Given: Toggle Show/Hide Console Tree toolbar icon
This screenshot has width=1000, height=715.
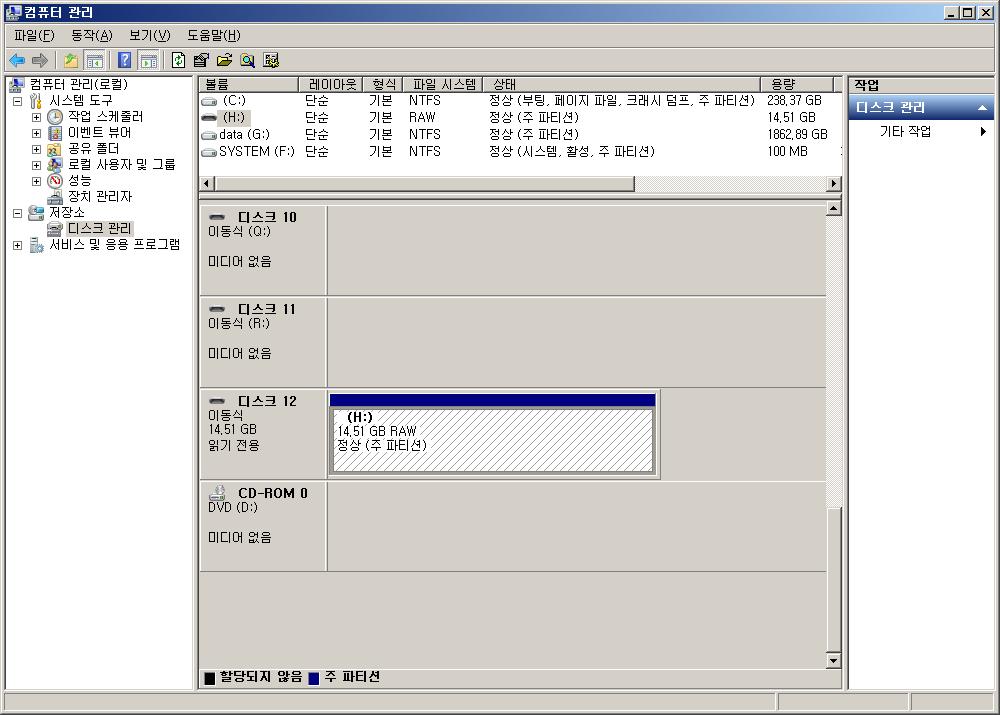Looking at the screenshot, I should [x=95, y=60].
